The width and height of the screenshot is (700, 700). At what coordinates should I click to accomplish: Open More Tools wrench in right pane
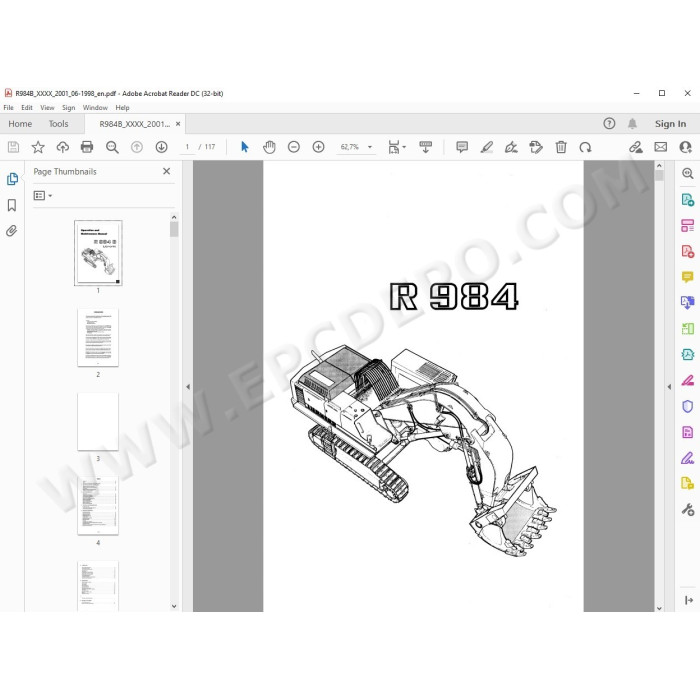click(688, 509)
